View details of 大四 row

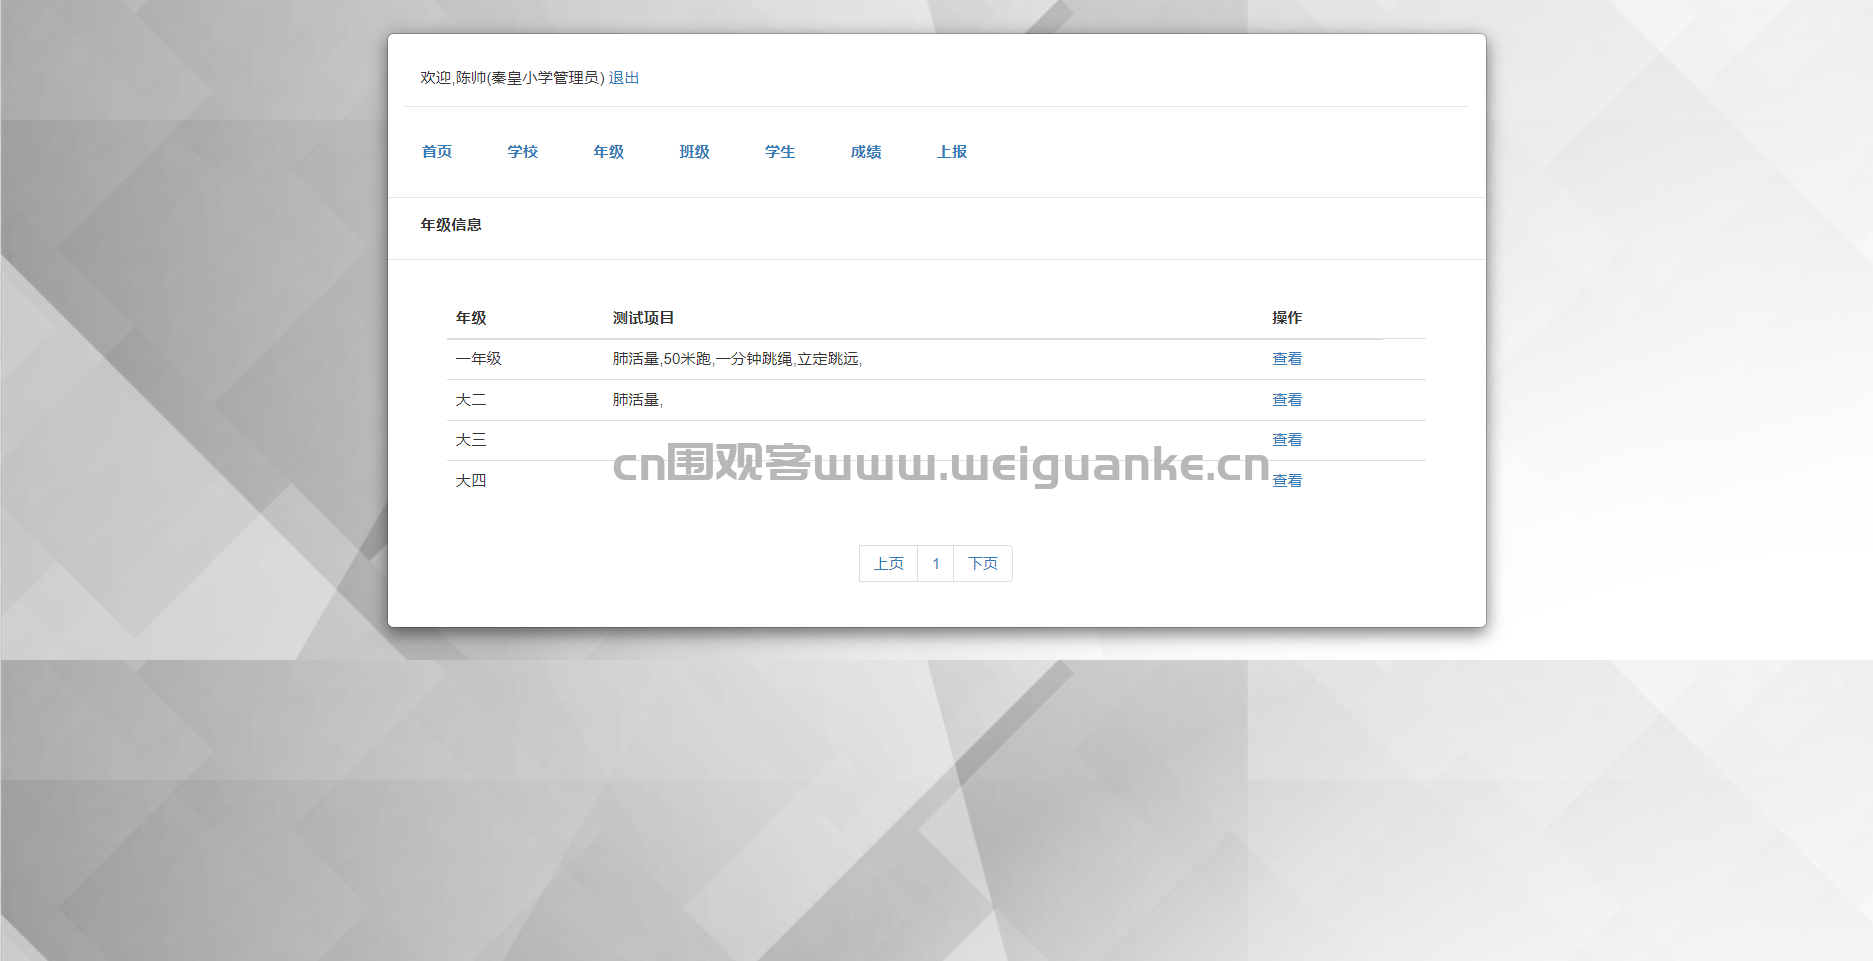pos(1287,481)
